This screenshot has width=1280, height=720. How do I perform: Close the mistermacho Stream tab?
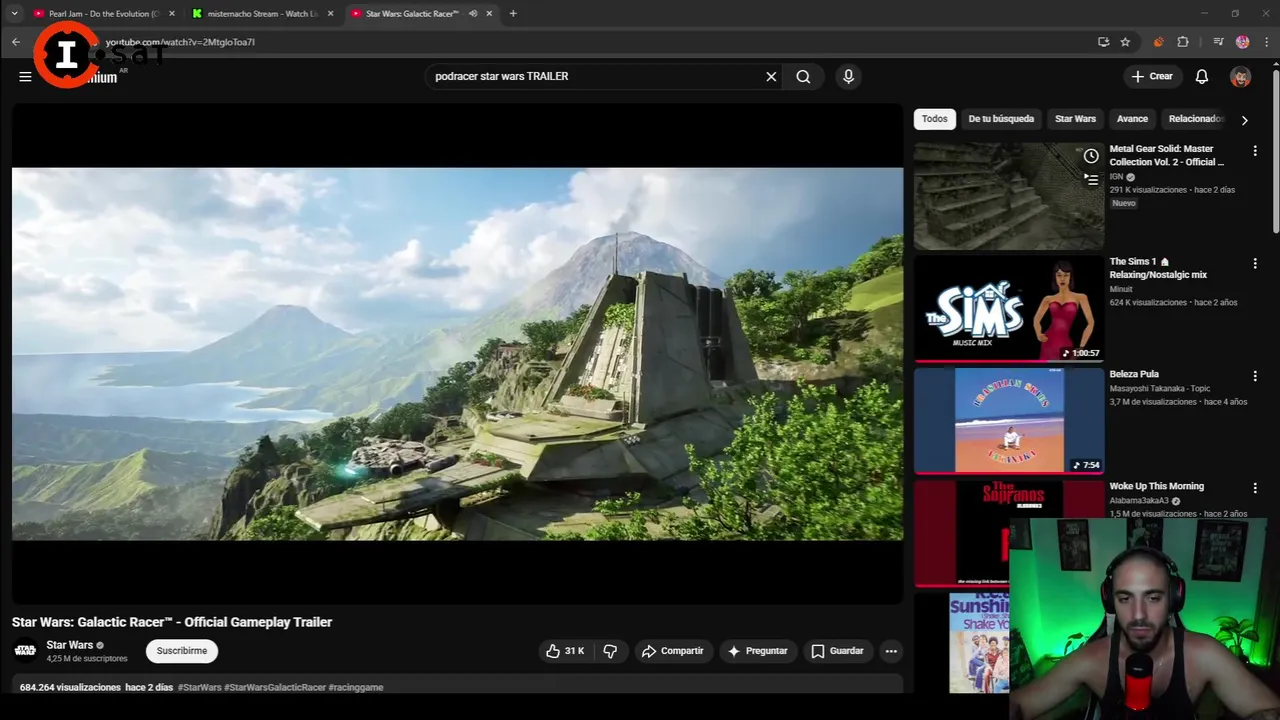click(331, 14)
